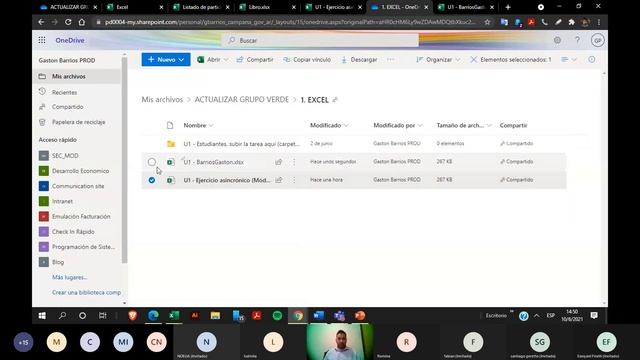
Task: Click the browser address bar URL
Action: [x=290, y=22]
